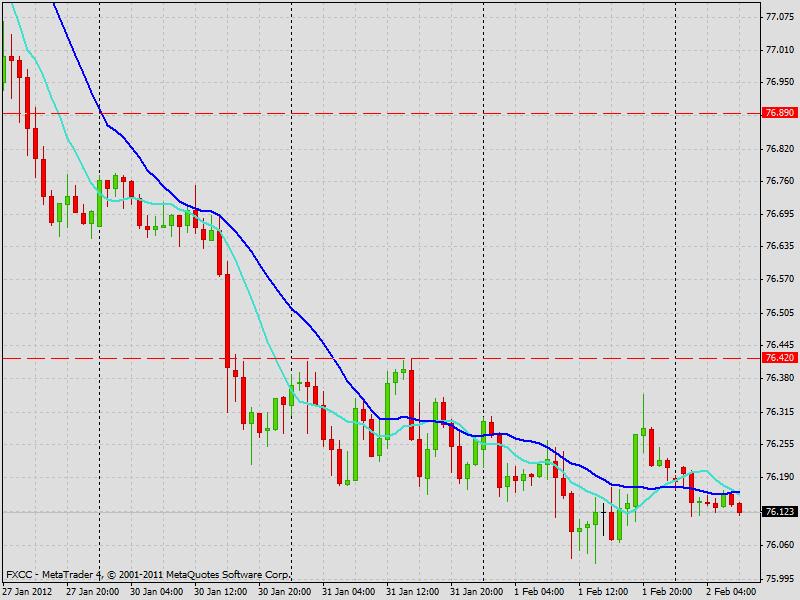Select the 76.060 price axis value
This screenshot has width=800, height=600.
(780, 544)
